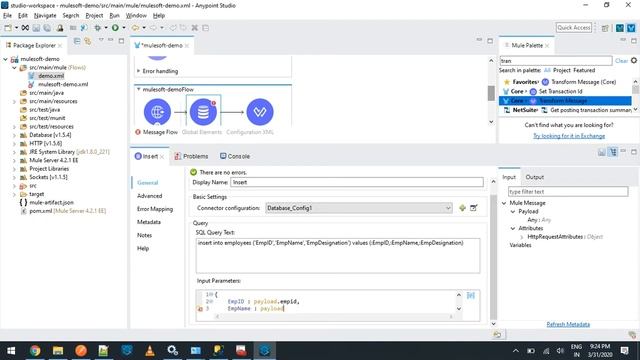Click the Anypoint Studio taskbar icon
The height and width of the screenshot is (360, 640).
coord(264,351)
